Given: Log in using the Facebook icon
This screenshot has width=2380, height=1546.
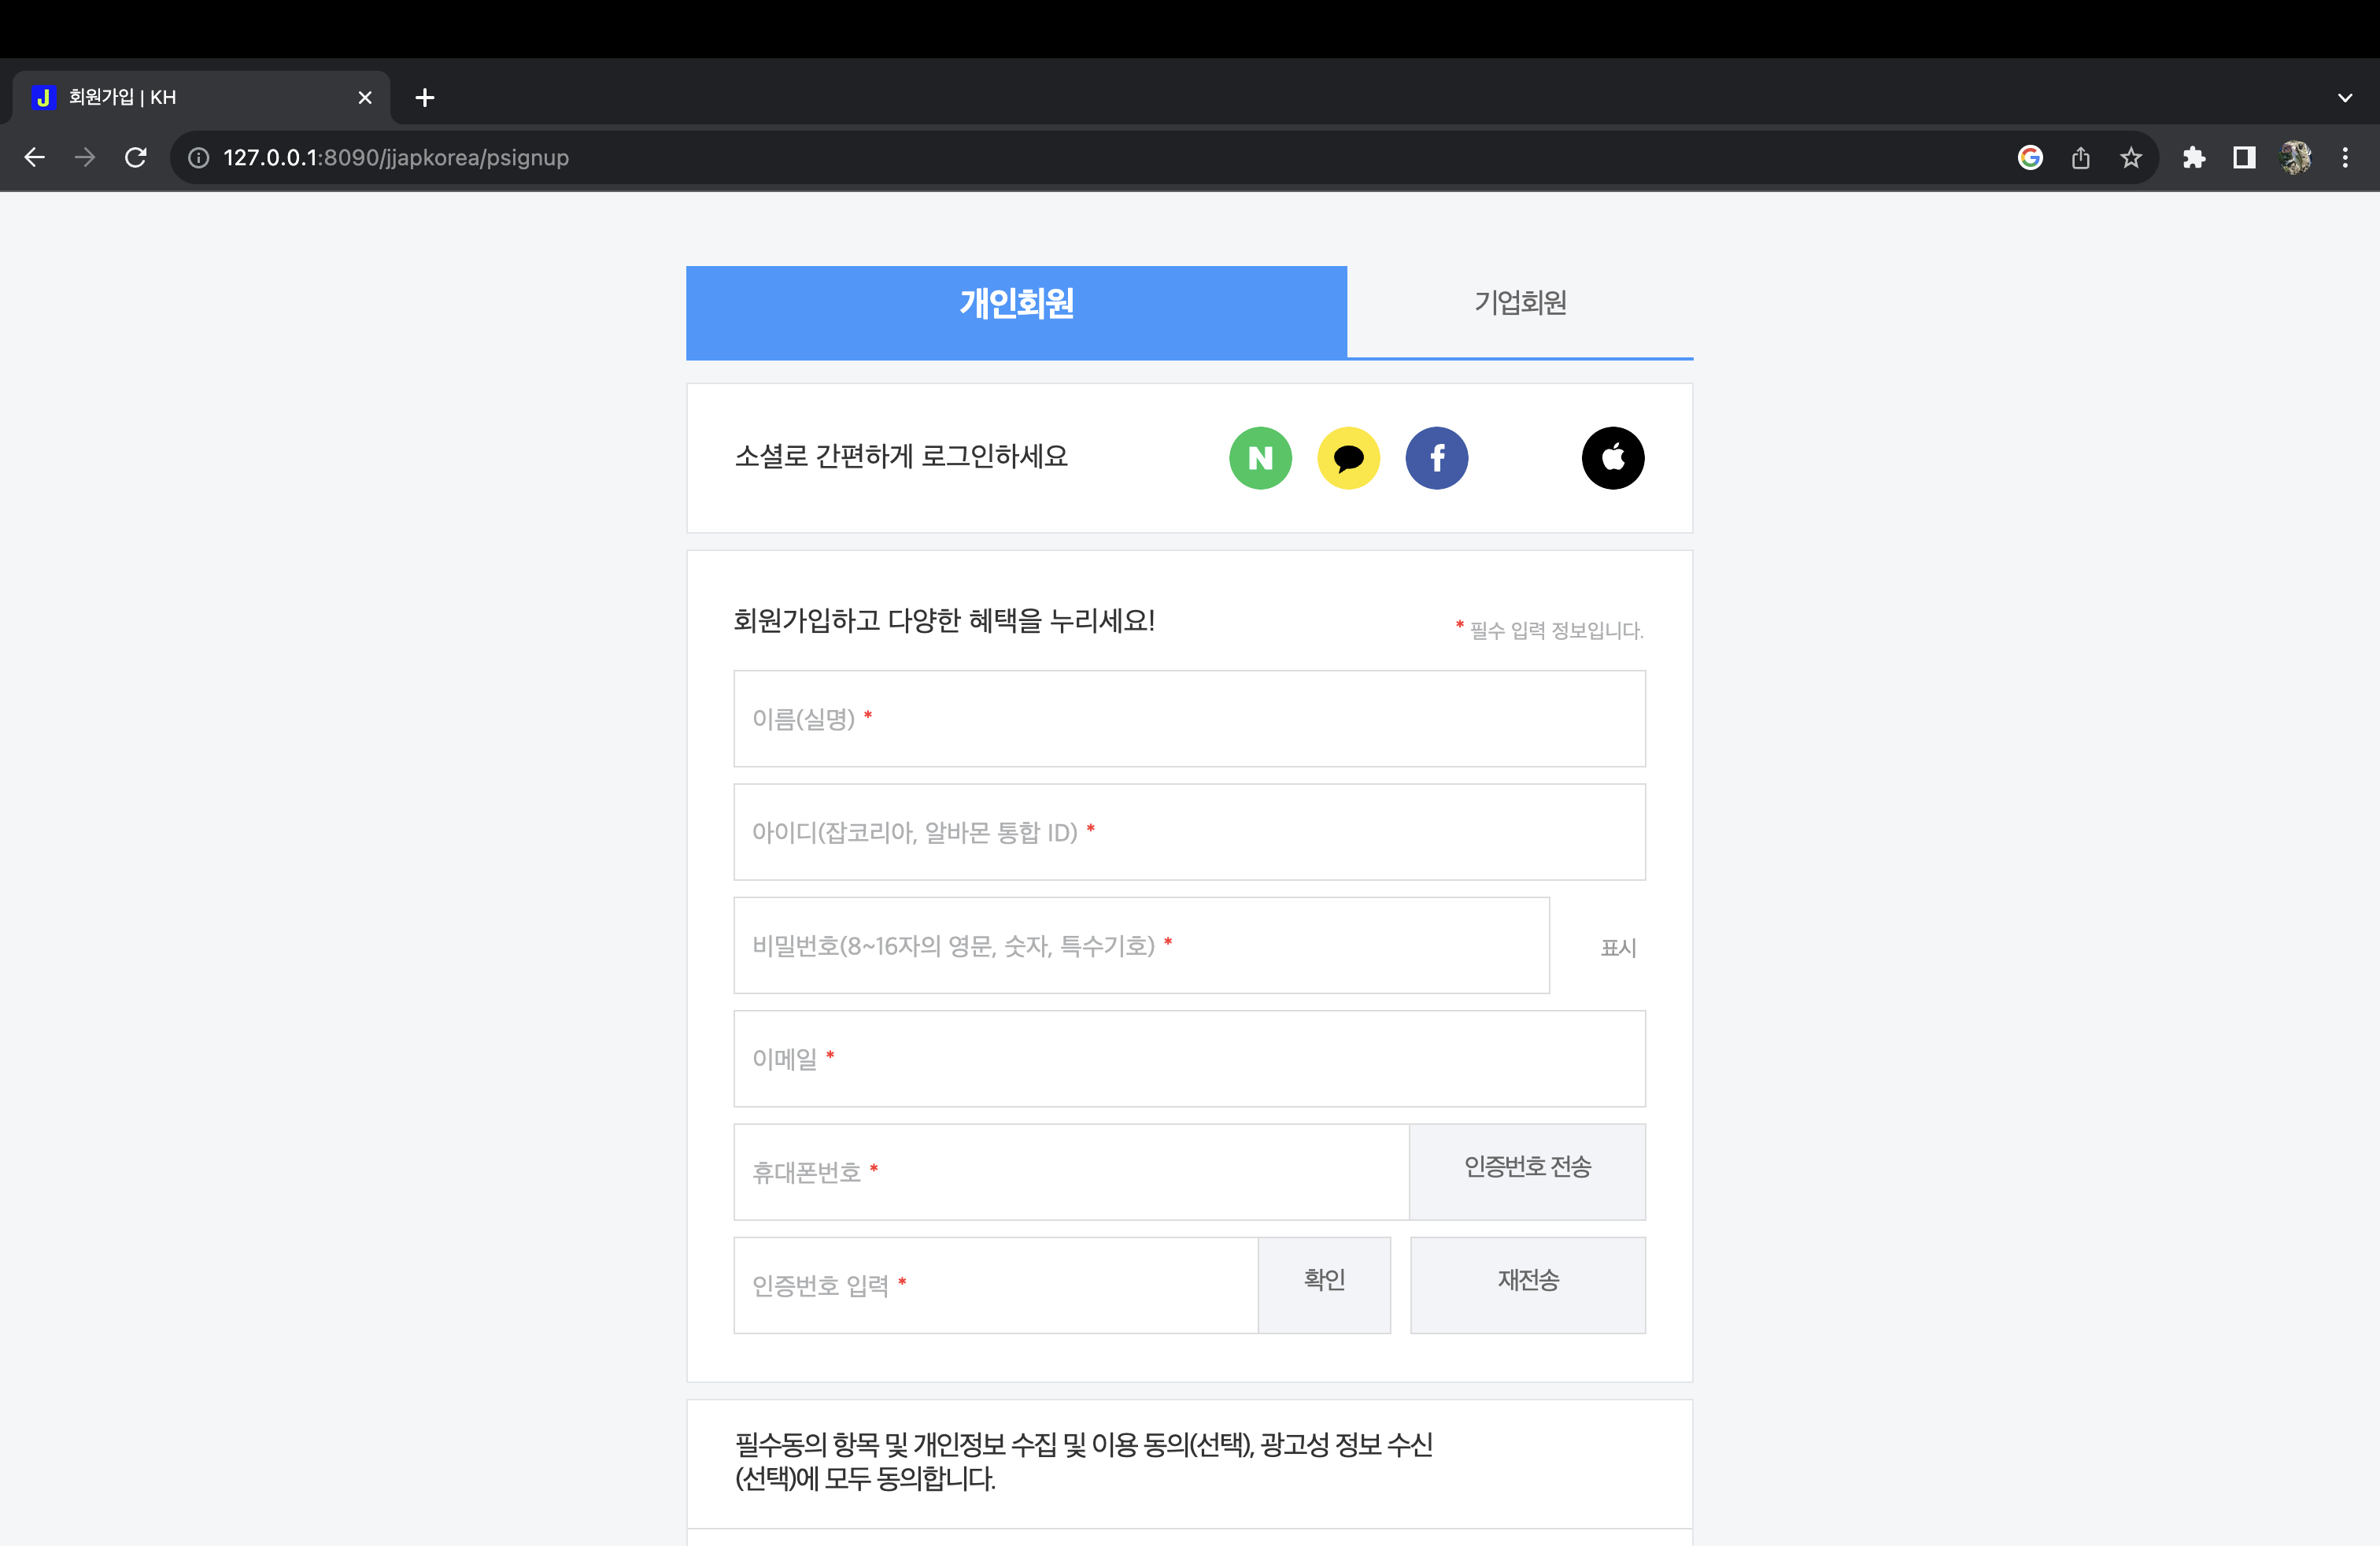Looking at the screenshot, I should pyautogui.click(x=1436, y=458).
